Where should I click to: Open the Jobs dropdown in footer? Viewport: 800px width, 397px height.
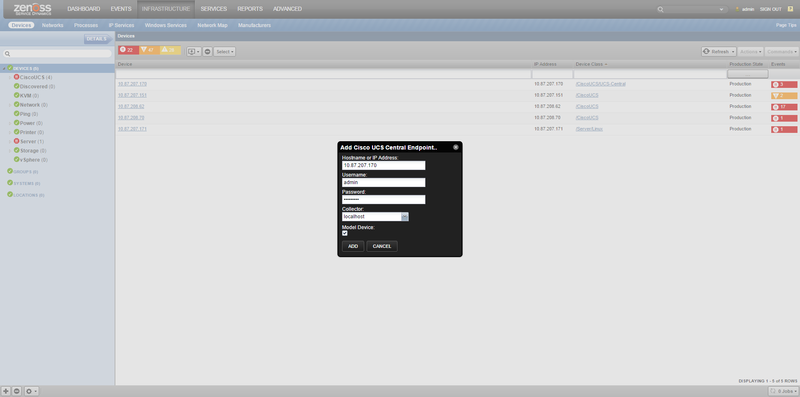[x=784, y=391]
